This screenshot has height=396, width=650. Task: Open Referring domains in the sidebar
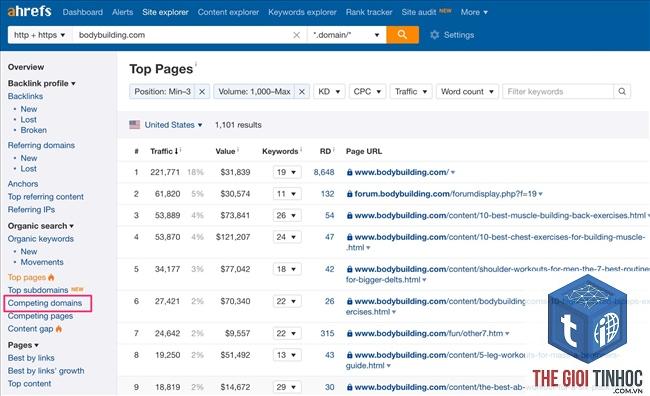[x=41, y=146]
